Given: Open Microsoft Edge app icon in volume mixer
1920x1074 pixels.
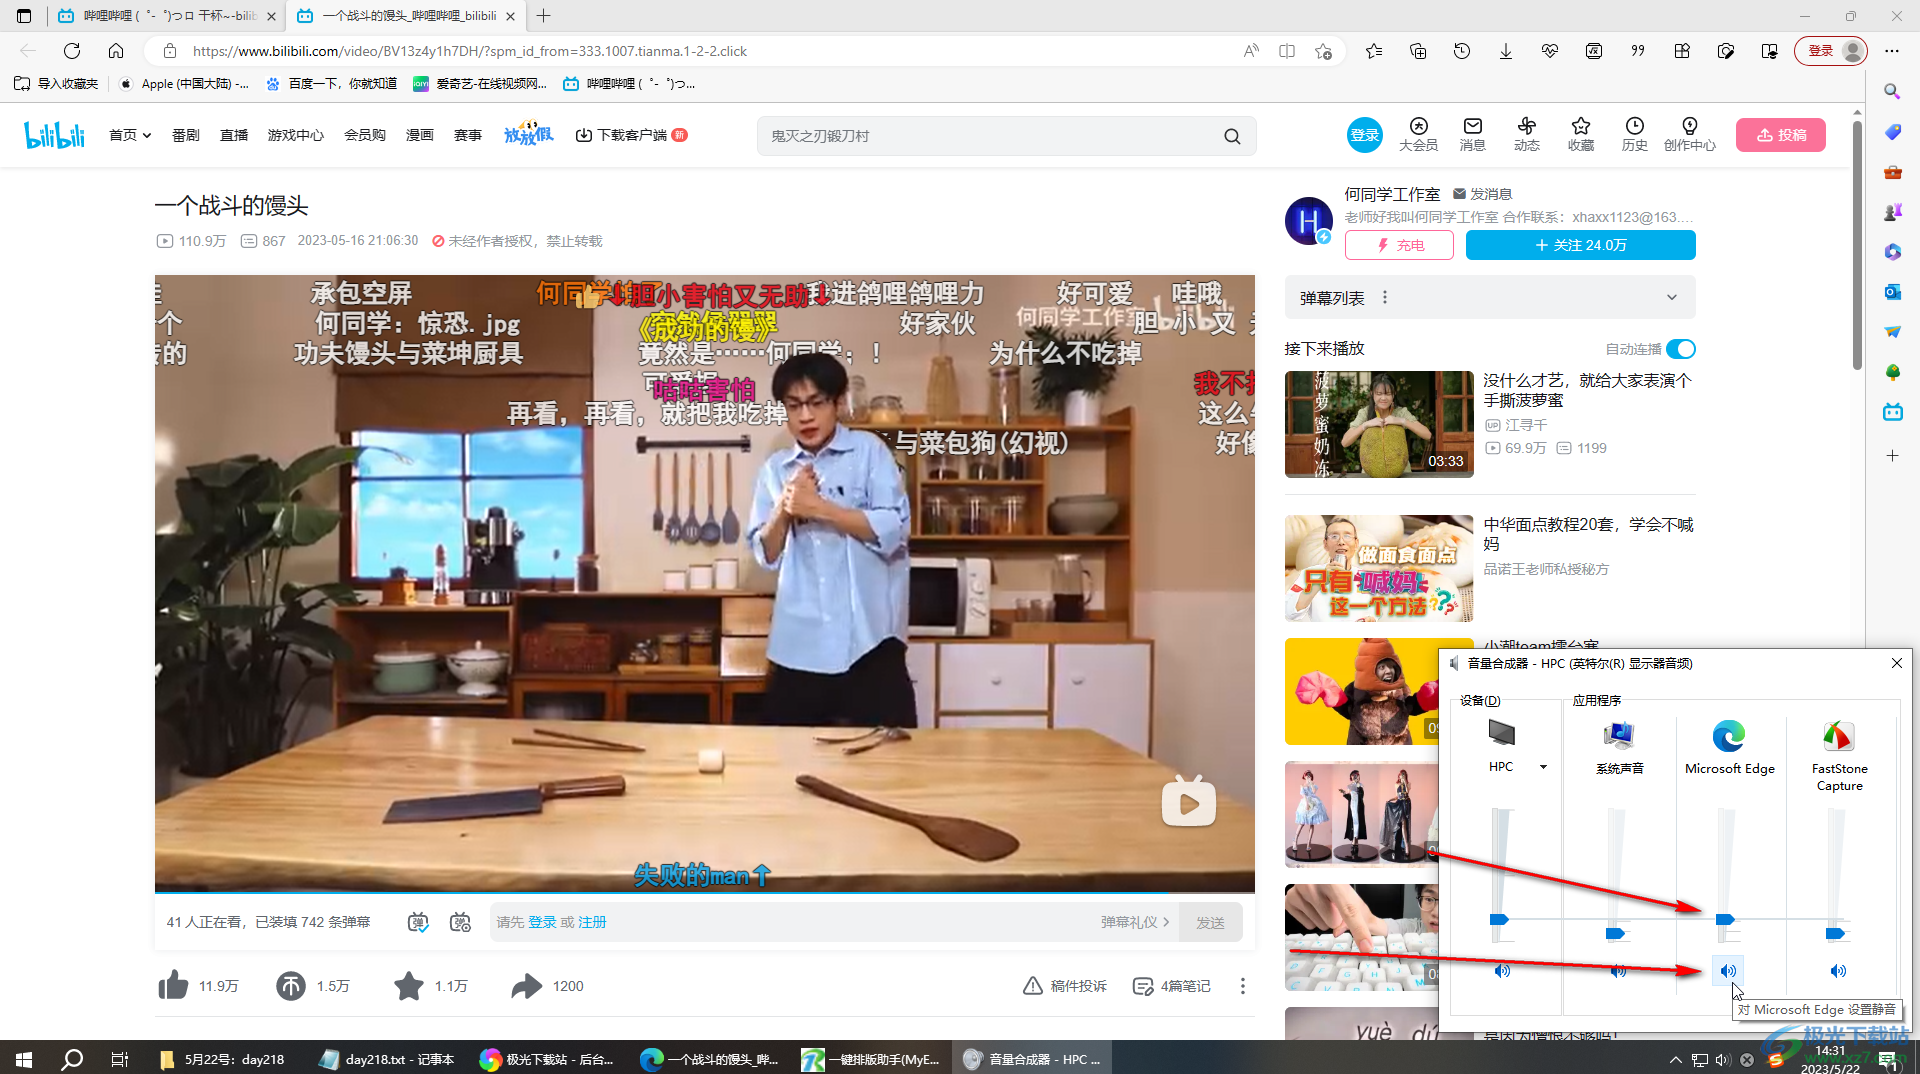Looking at the screenshot, I should 1728,736.
